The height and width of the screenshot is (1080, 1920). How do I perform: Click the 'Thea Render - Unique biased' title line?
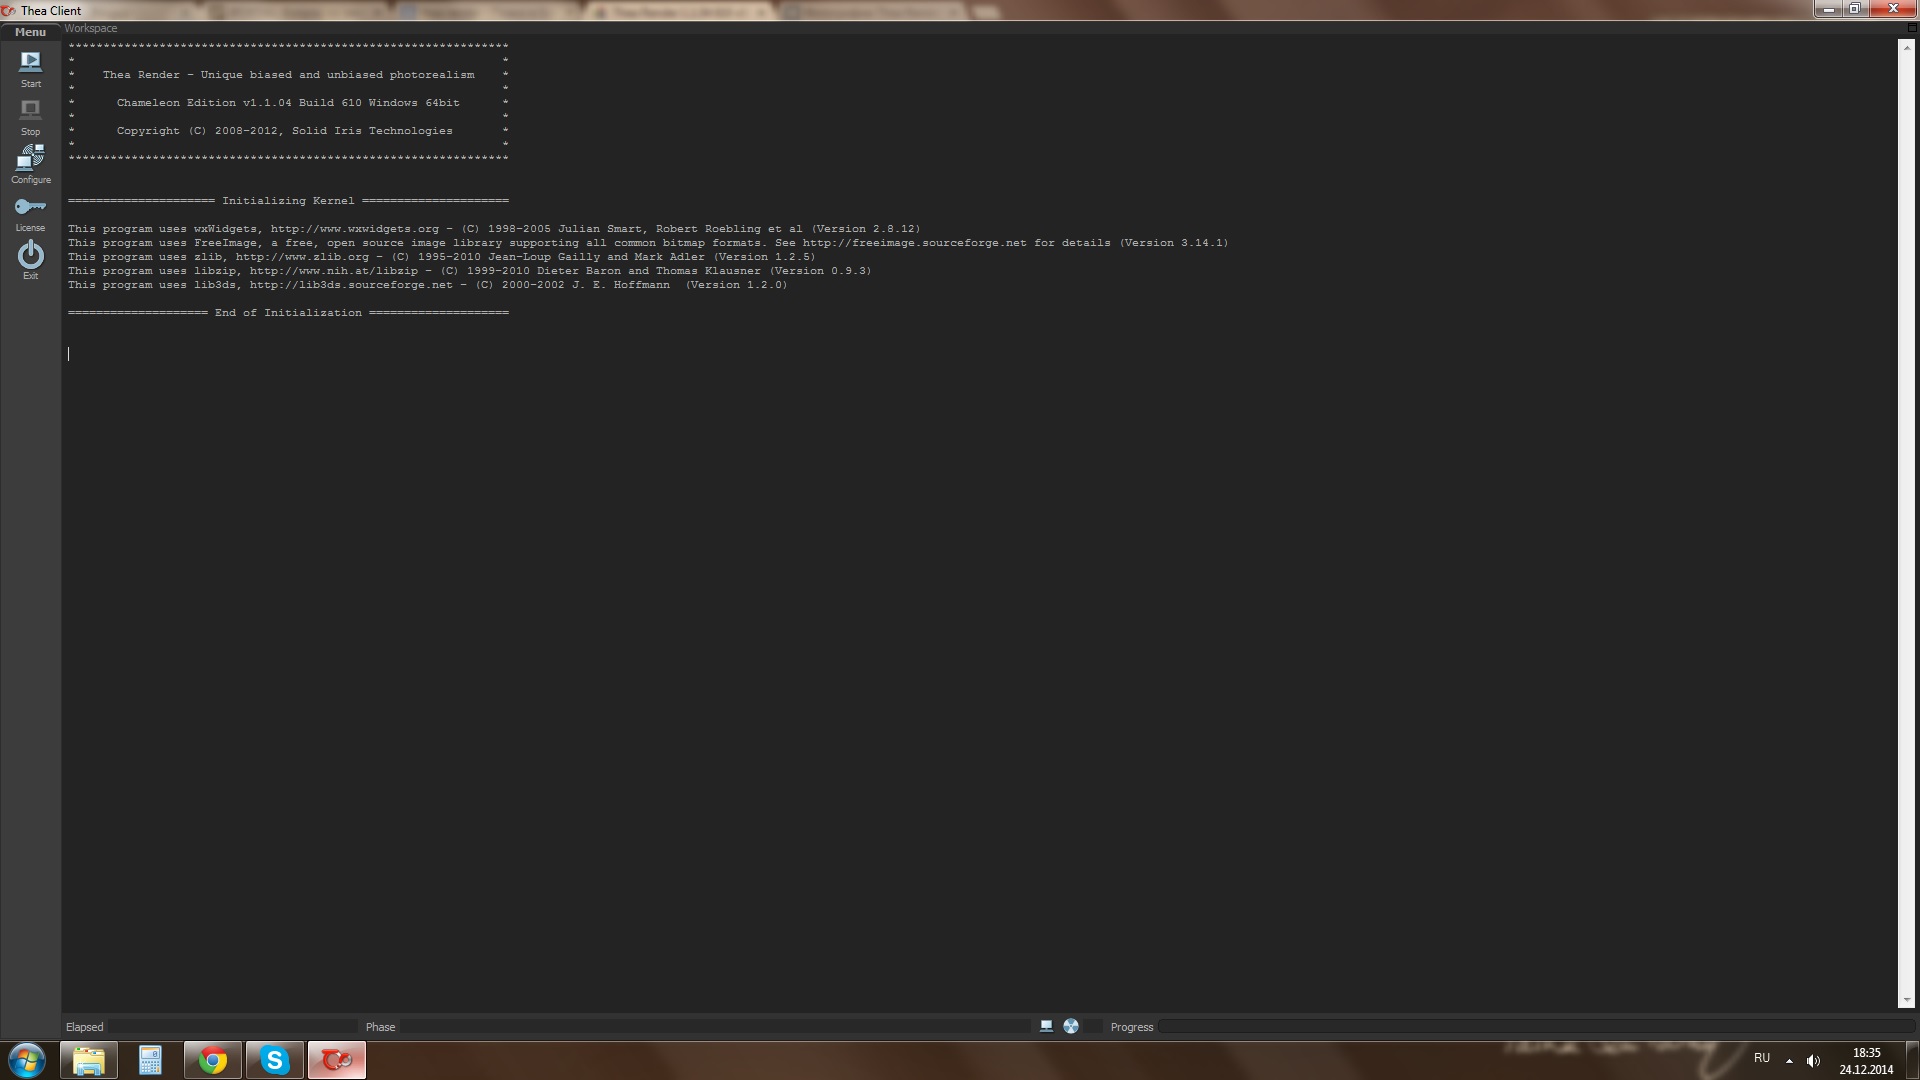coord(288,75)
